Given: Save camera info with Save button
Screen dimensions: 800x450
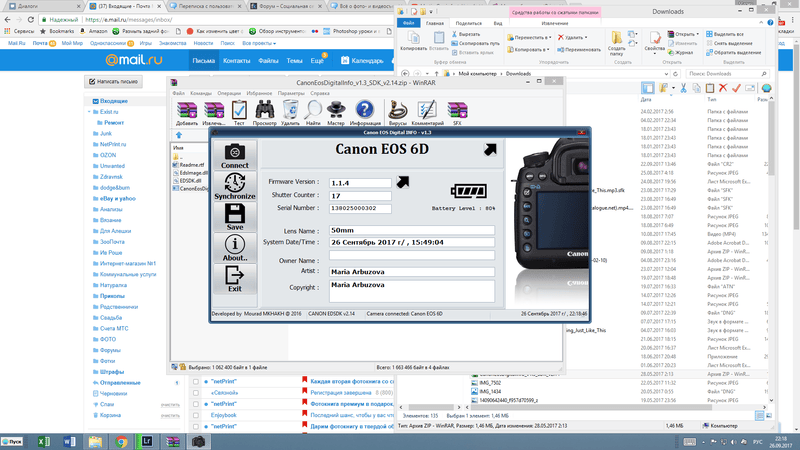Looking at the screenshot, I should coord(234,216).
